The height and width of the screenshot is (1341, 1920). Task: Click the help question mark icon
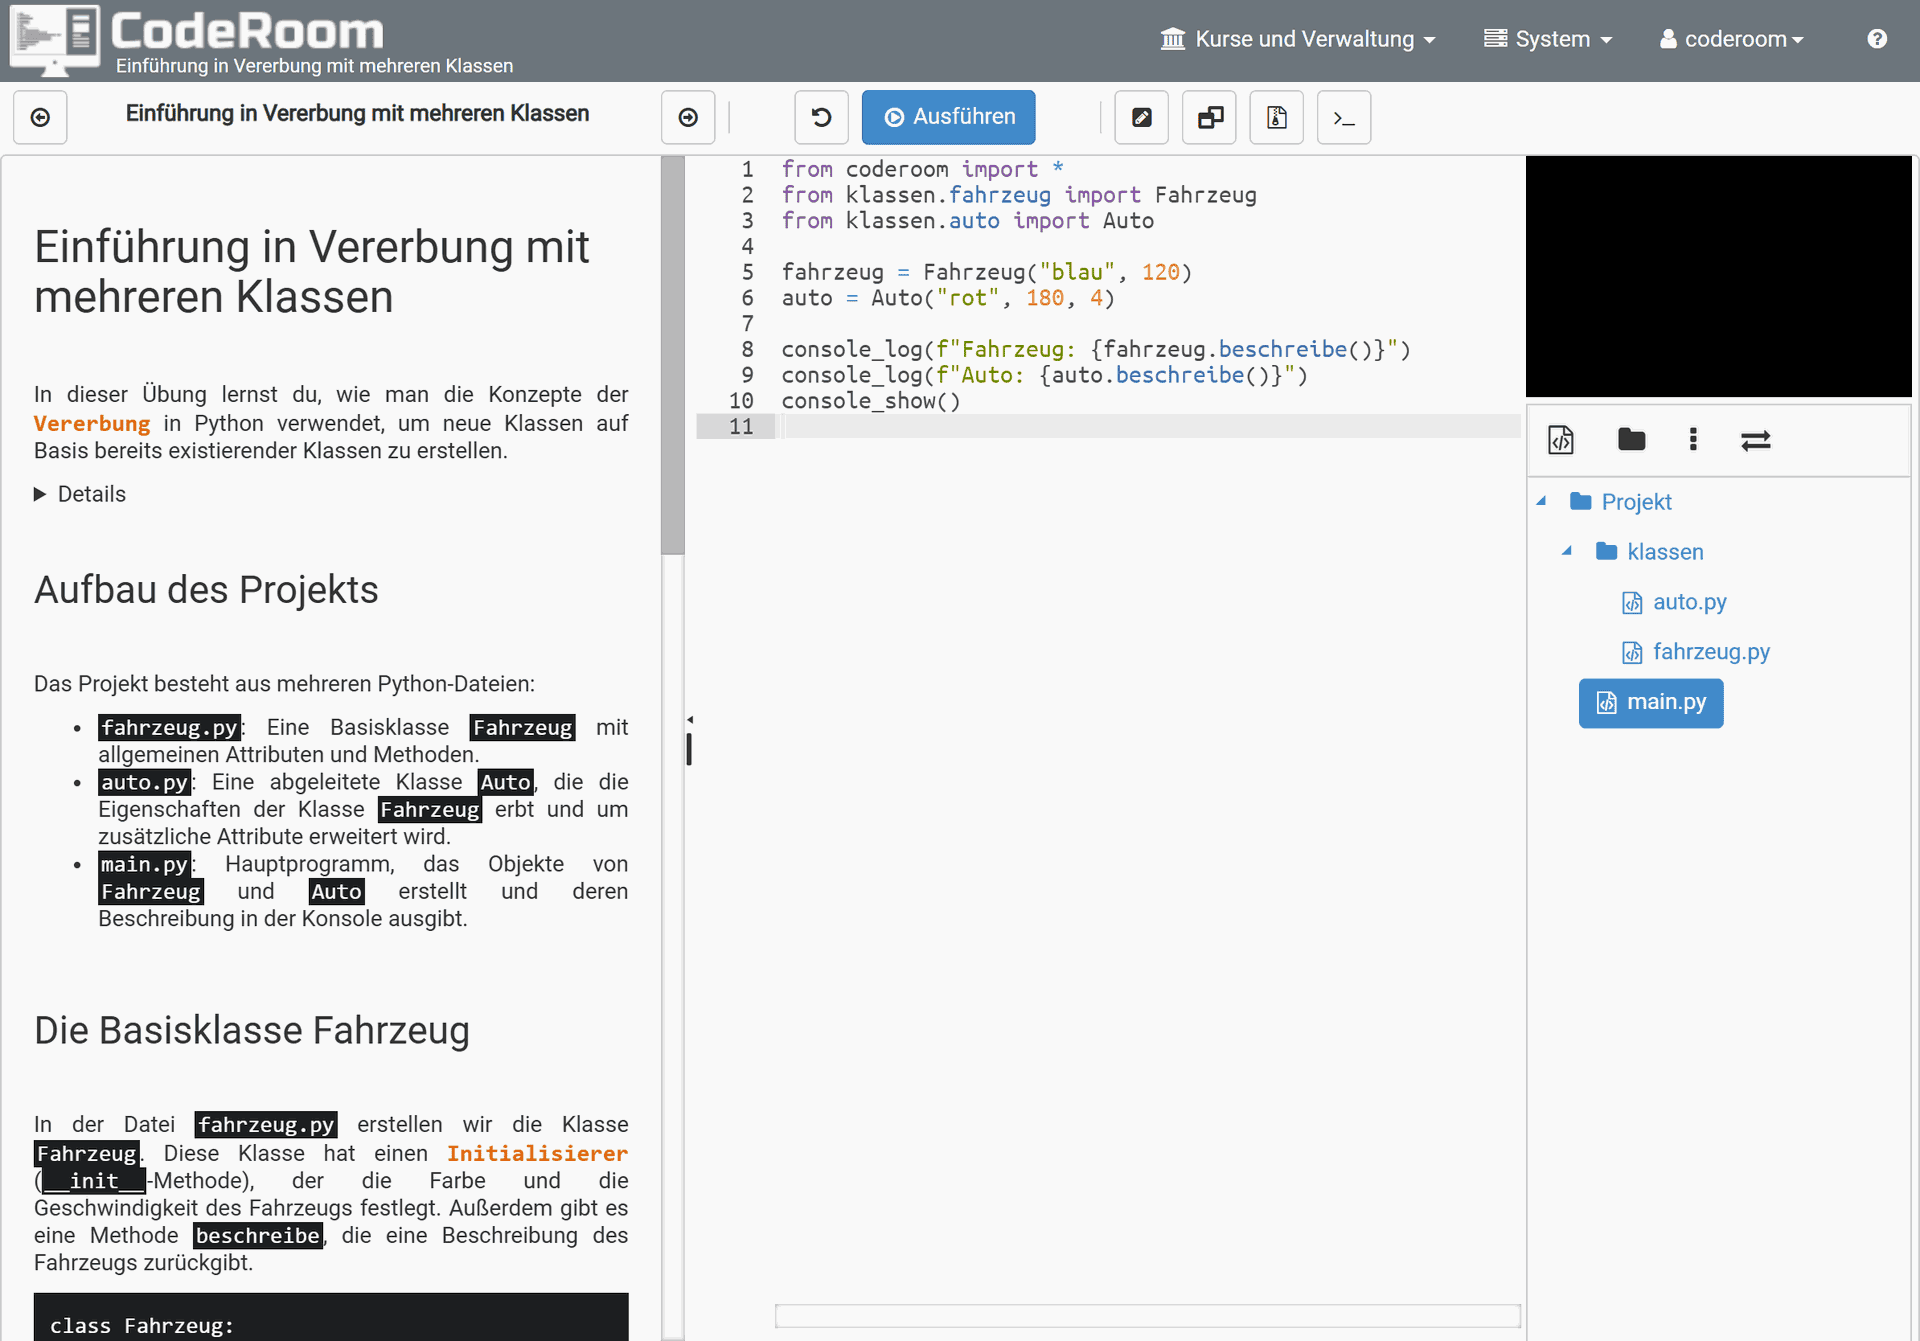pyautogui.click(x=1877, y=38)
